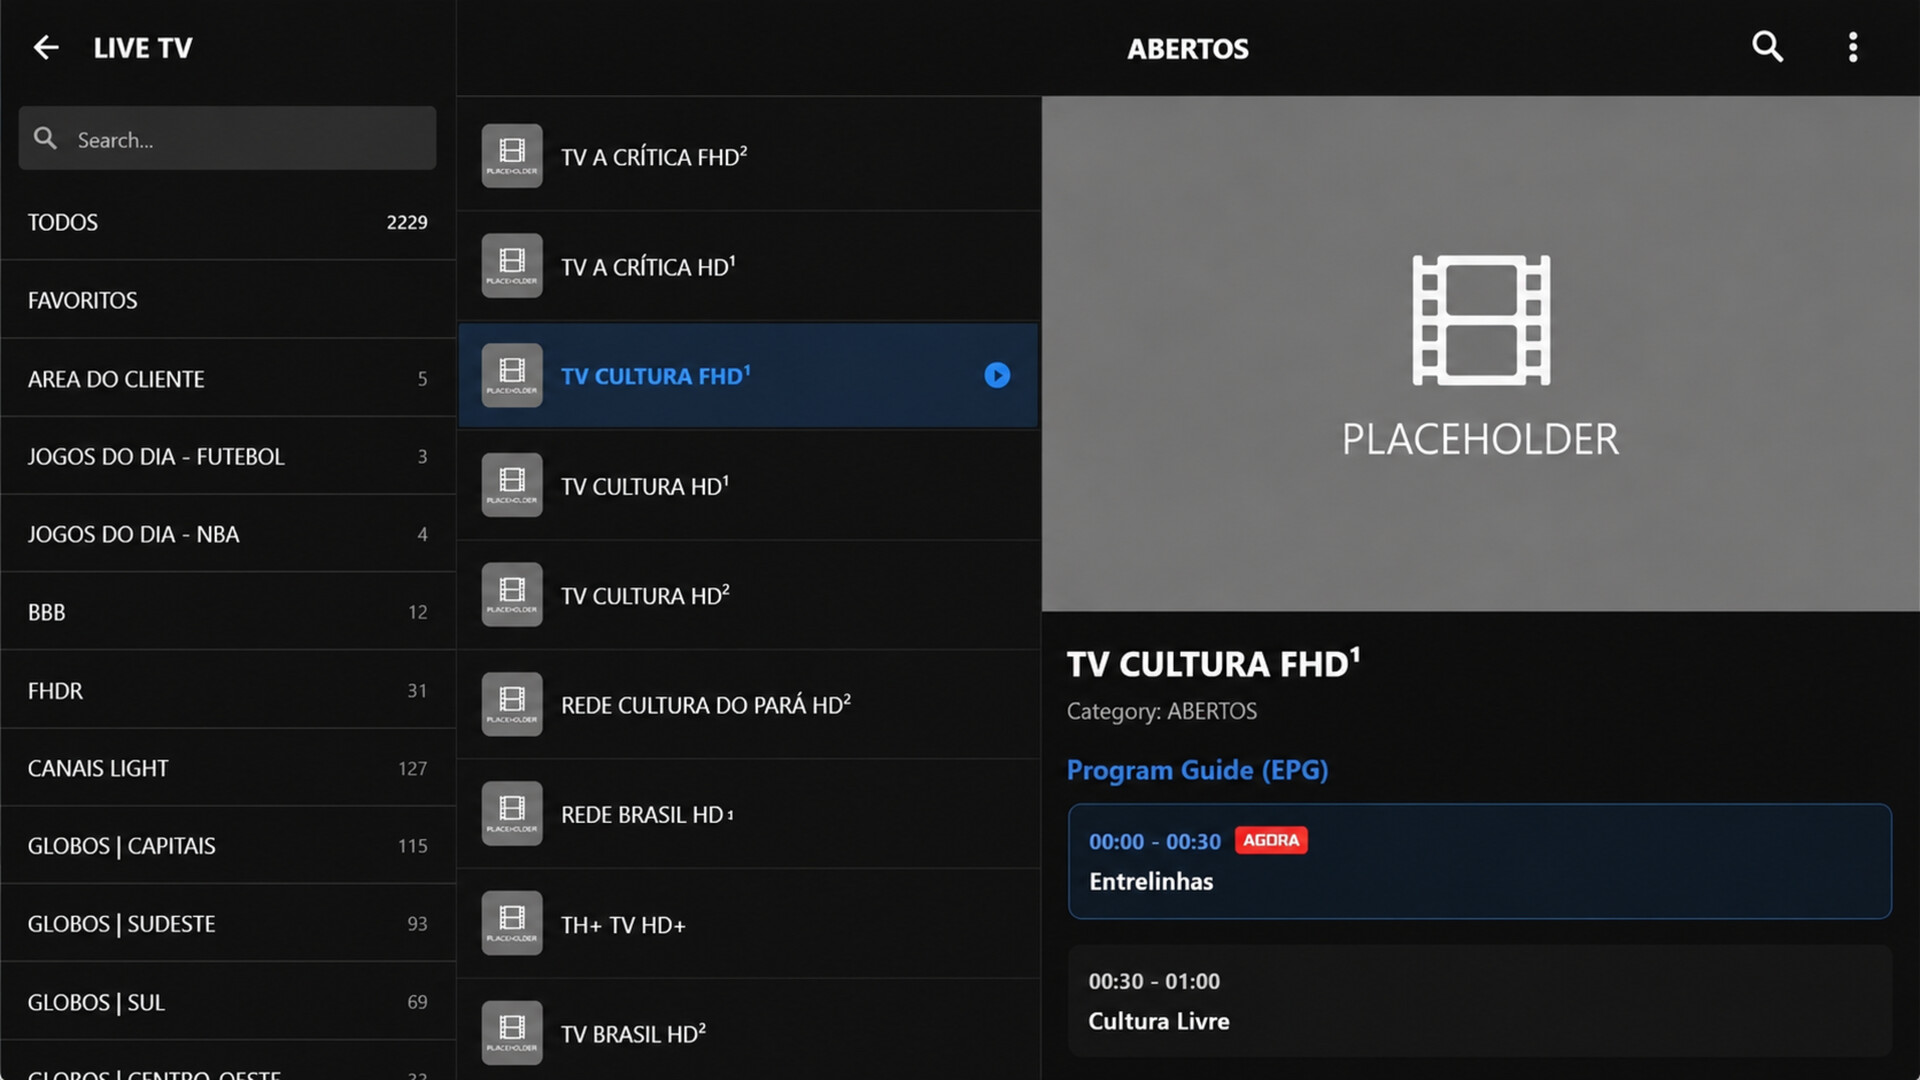This screenshot has width=1920, height=1080.
Task: Play TV CULTURA HD² channel
Action: (x=748, y=595)
